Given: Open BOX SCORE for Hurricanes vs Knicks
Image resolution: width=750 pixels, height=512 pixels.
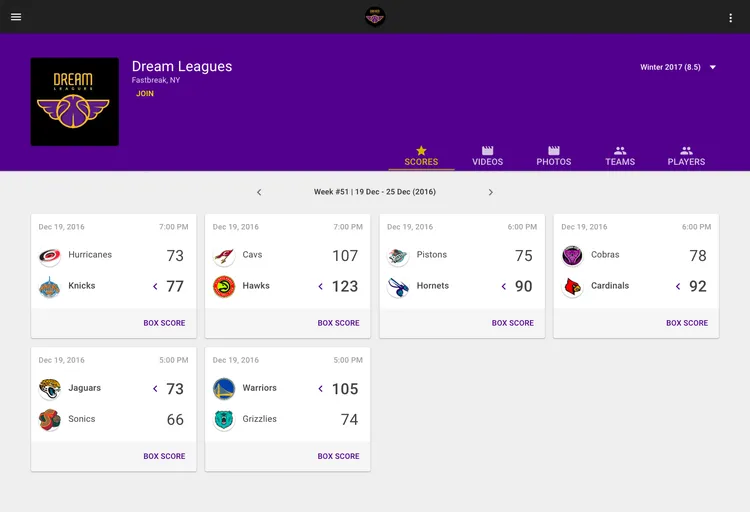Looking at the screenshot, I should pos(164,323).
